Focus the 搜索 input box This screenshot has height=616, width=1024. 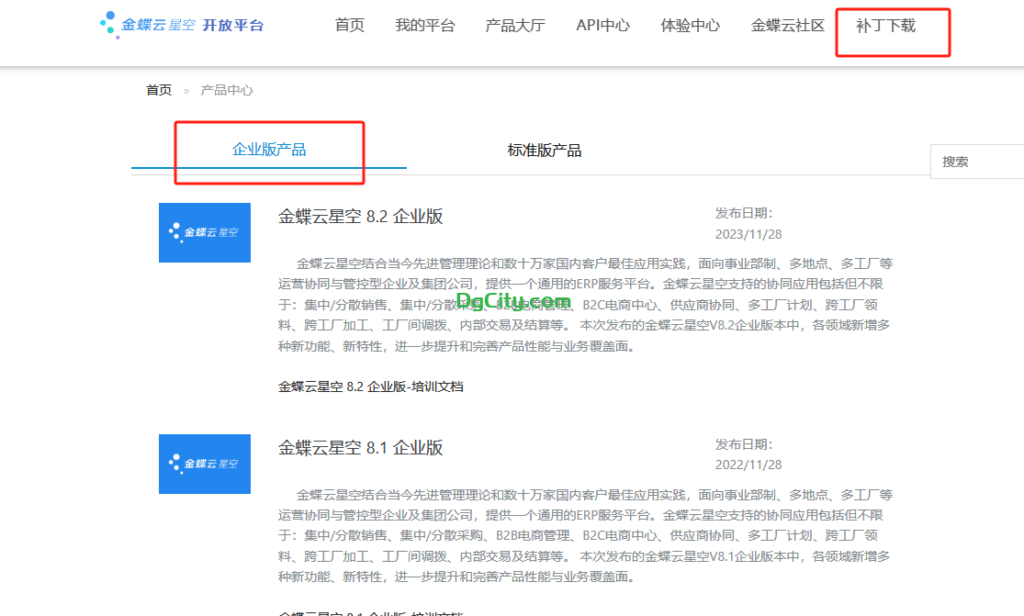pos(978,161)
